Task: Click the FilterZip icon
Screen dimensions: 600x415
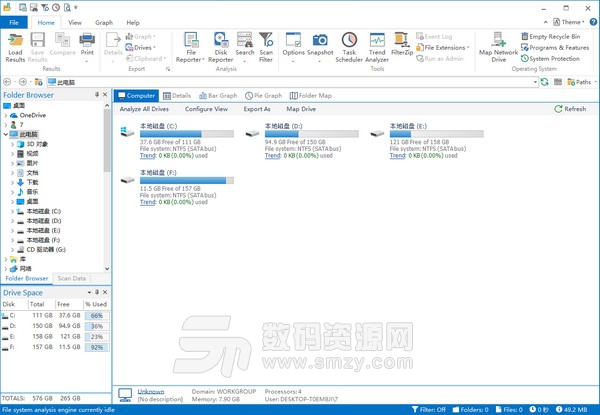Action: tap(402, 41)
